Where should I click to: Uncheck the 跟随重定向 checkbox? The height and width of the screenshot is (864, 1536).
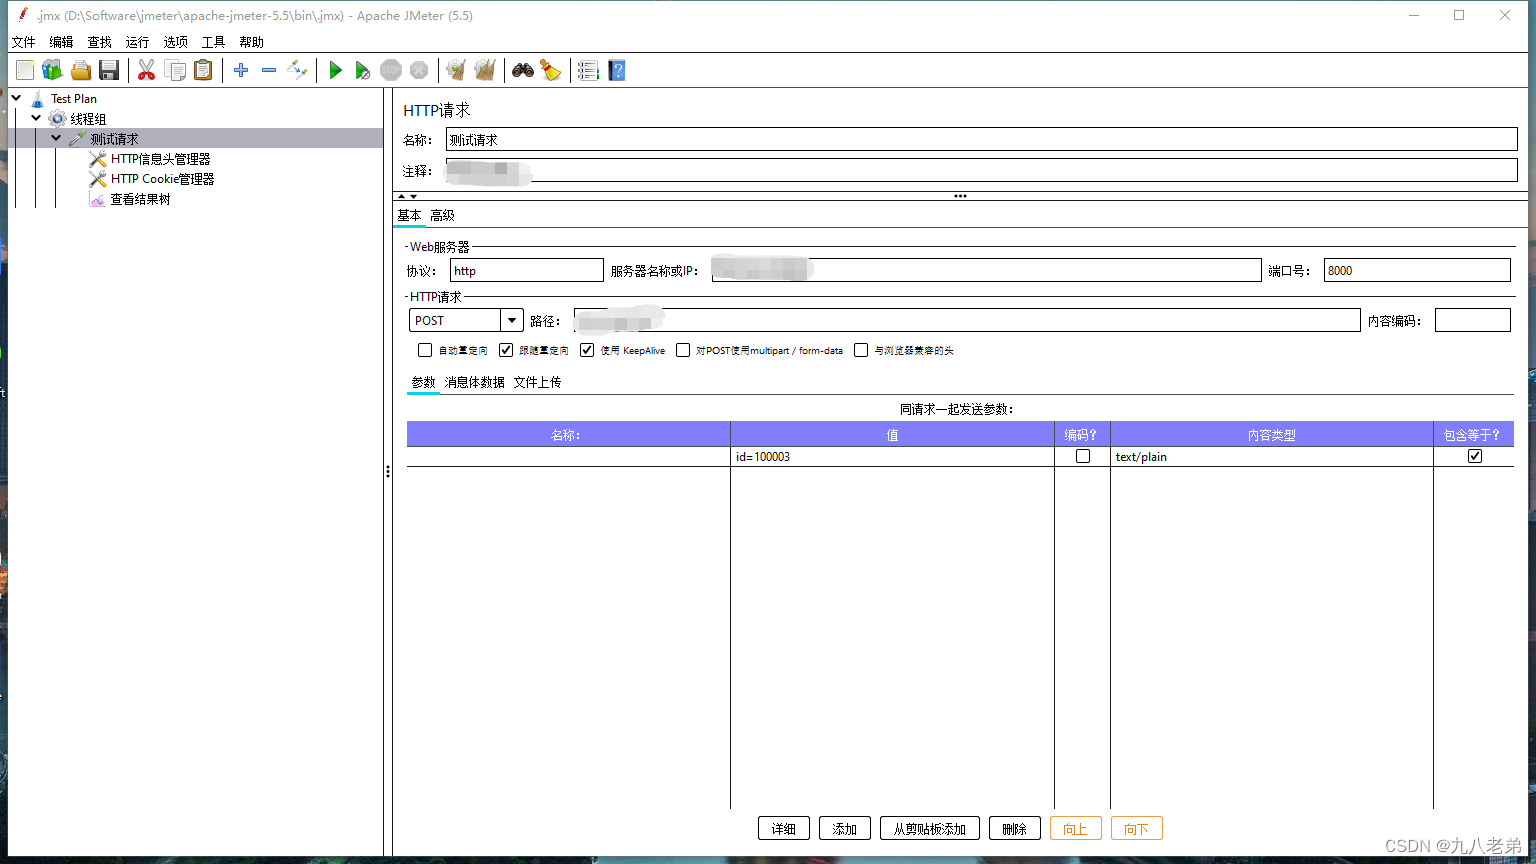tap(506, 350)
